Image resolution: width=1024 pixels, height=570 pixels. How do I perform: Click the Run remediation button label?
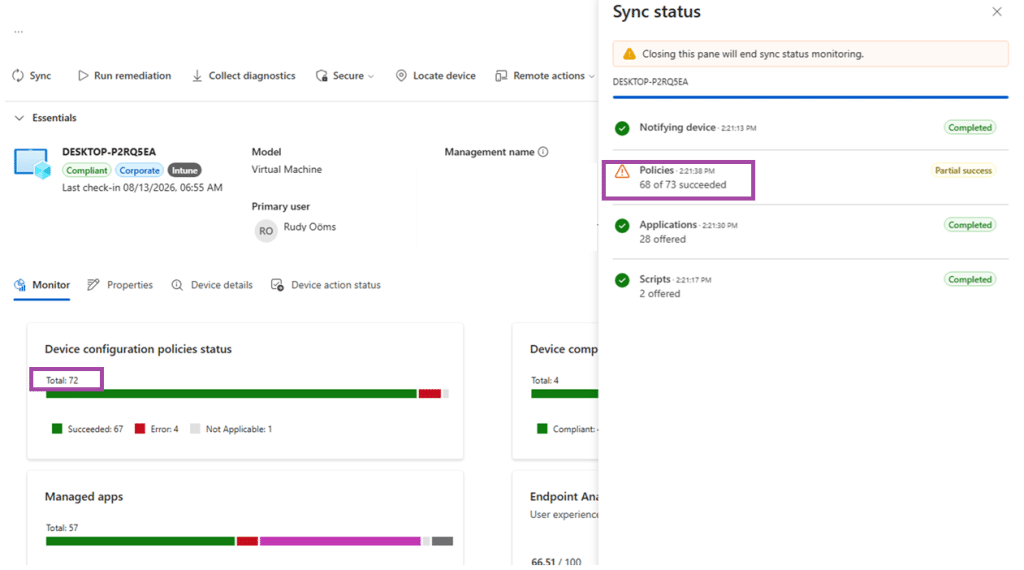tap(133, 76)
